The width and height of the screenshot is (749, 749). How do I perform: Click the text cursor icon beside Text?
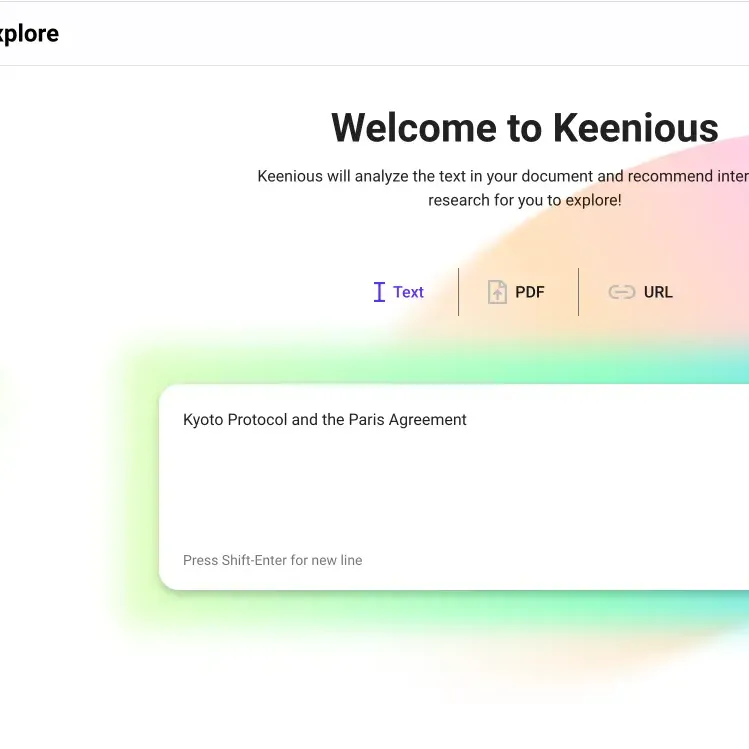coord(379,292)
